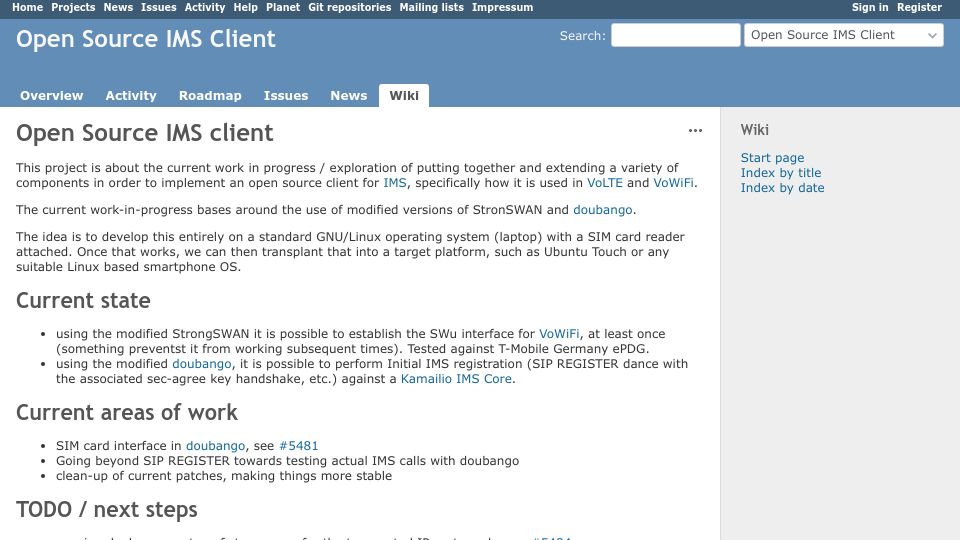Follow the doubango link after StronSWAN
This screenshot has width=960, height=540.
602,210
